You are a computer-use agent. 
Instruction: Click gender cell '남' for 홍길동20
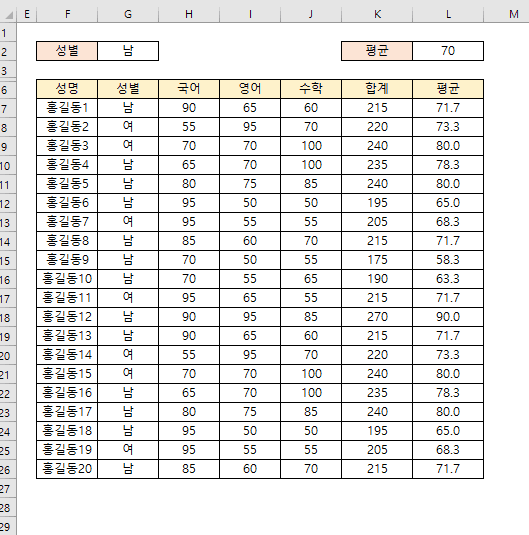pyautogui.click(x=128, y=469)
